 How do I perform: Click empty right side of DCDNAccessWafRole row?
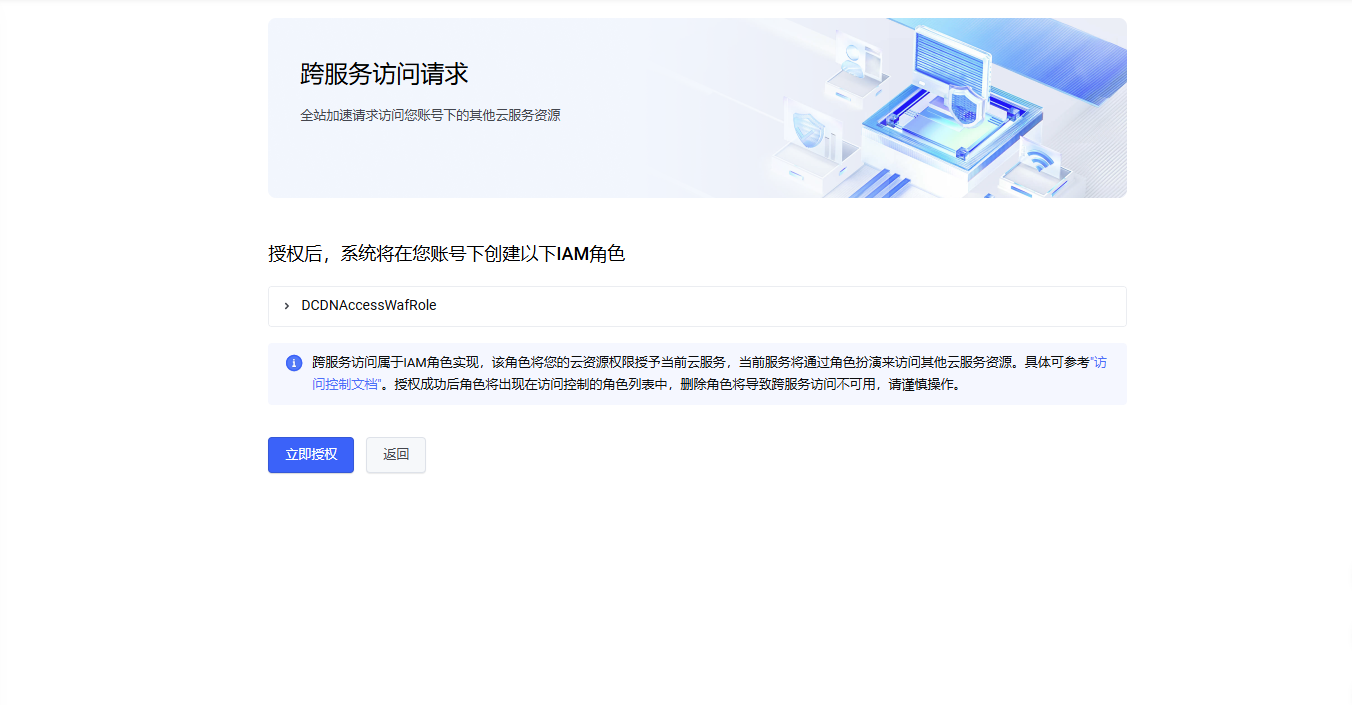point(850,306)
